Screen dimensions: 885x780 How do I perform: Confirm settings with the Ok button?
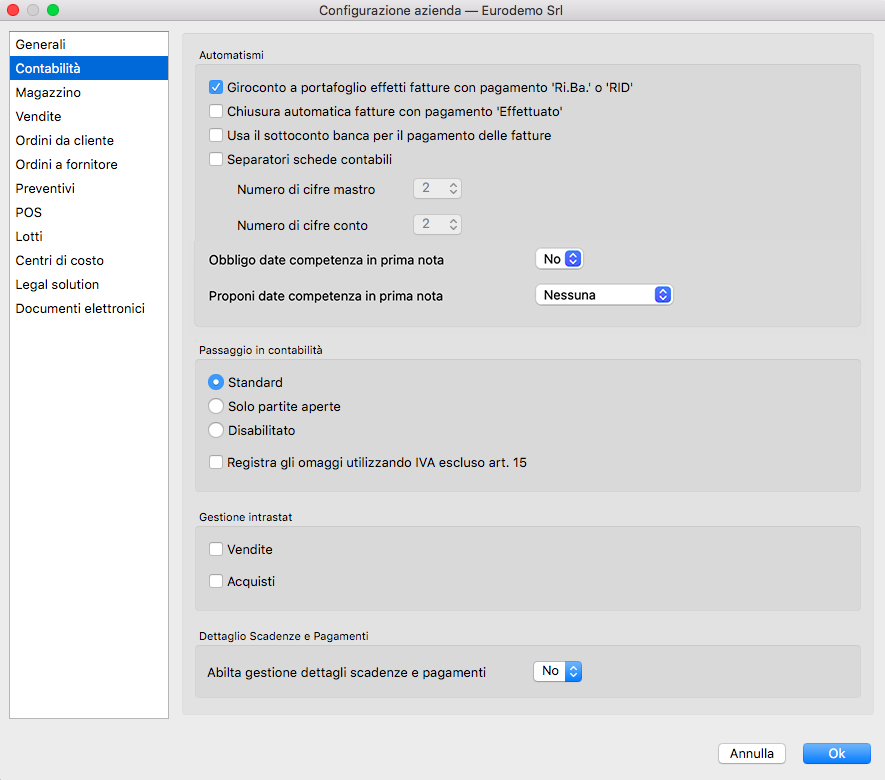coord(836,753)
